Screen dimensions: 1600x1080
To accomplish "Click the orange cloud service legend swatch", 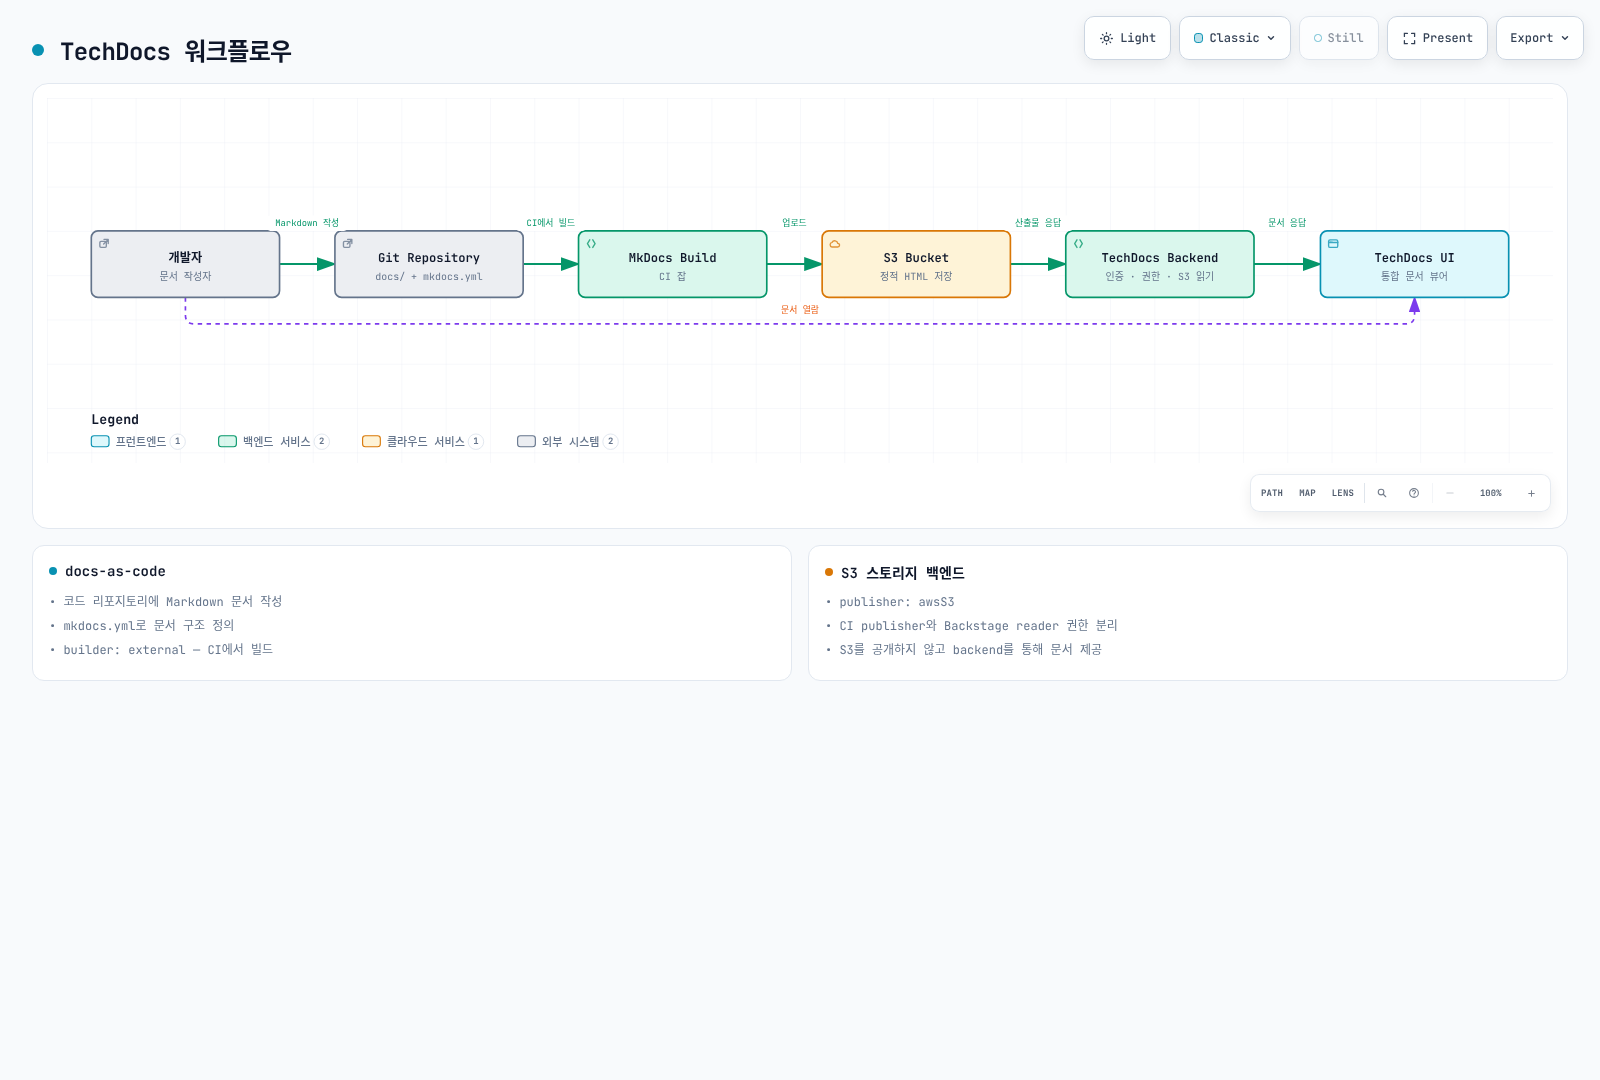I will click(371, 441).
